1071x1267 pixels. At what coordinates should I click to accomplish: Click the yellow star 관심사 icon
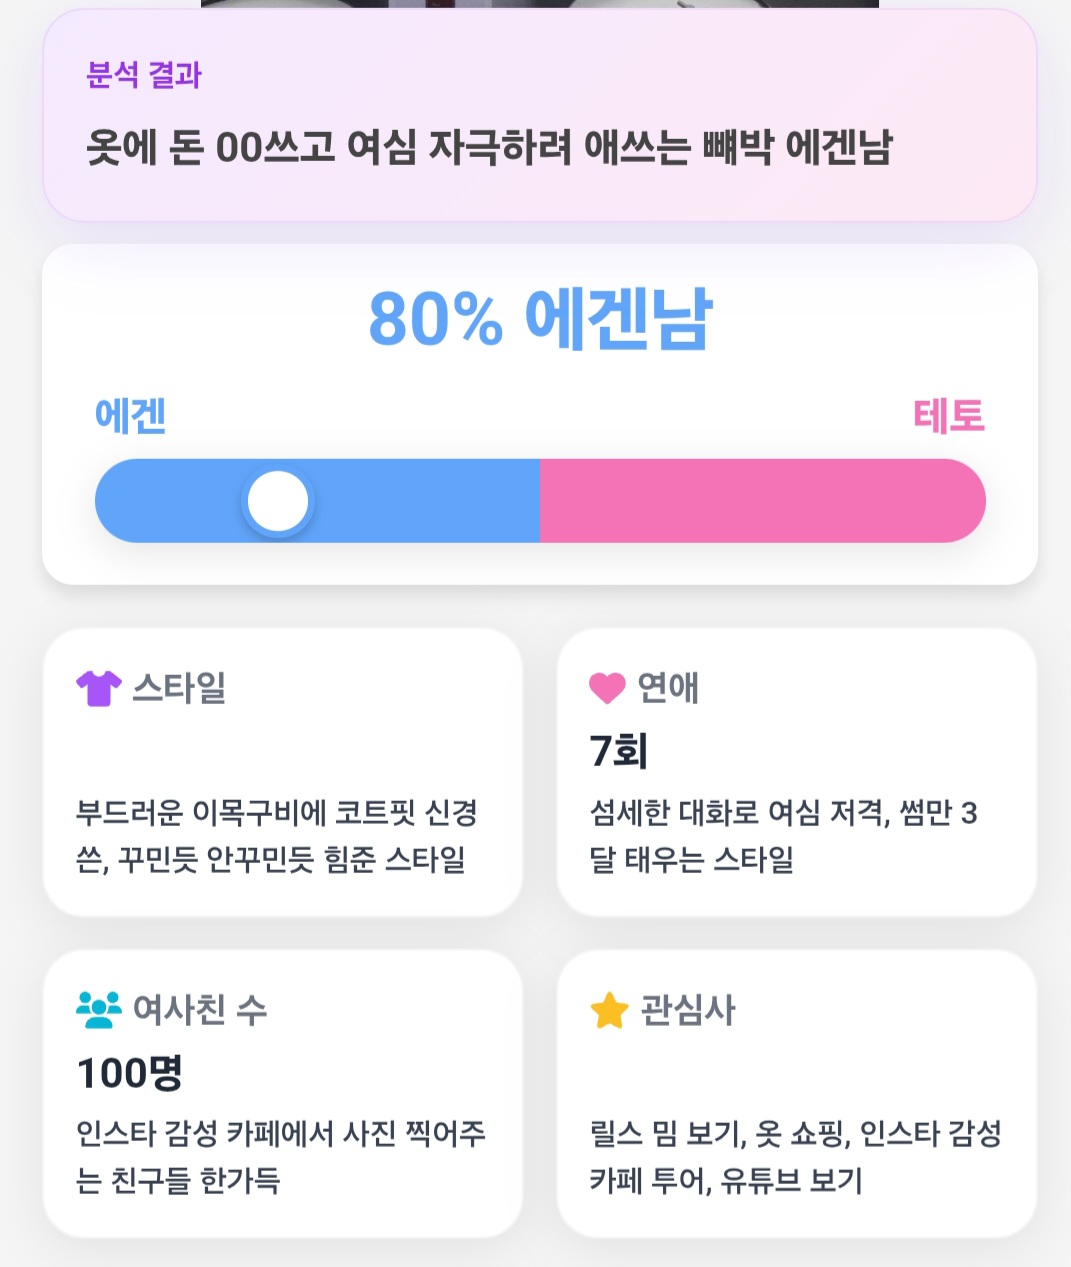(x=609, y=1010)
